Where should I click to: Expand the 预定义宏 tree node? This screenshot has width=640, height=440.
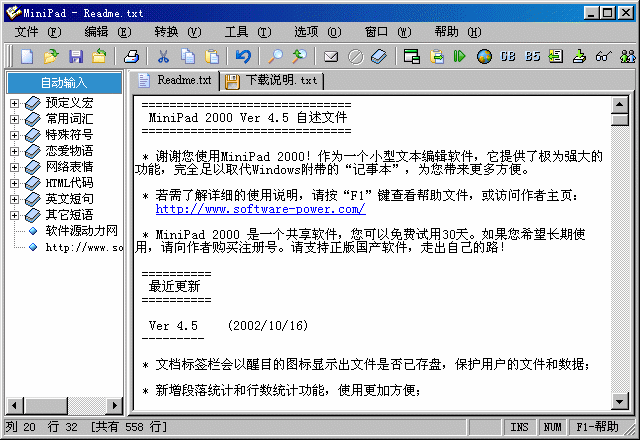(x=14, y=103)
